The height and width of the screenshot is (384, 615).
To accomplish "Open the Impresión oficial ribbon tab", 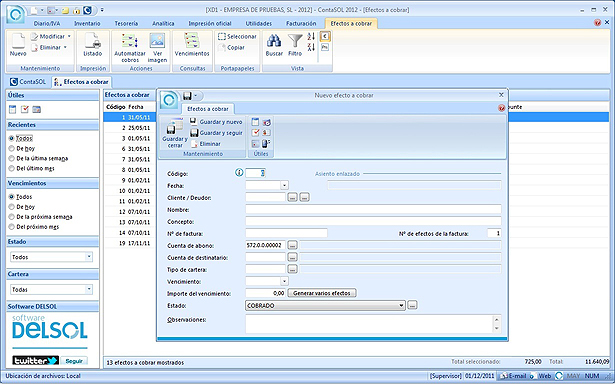I will pos(210,24).
